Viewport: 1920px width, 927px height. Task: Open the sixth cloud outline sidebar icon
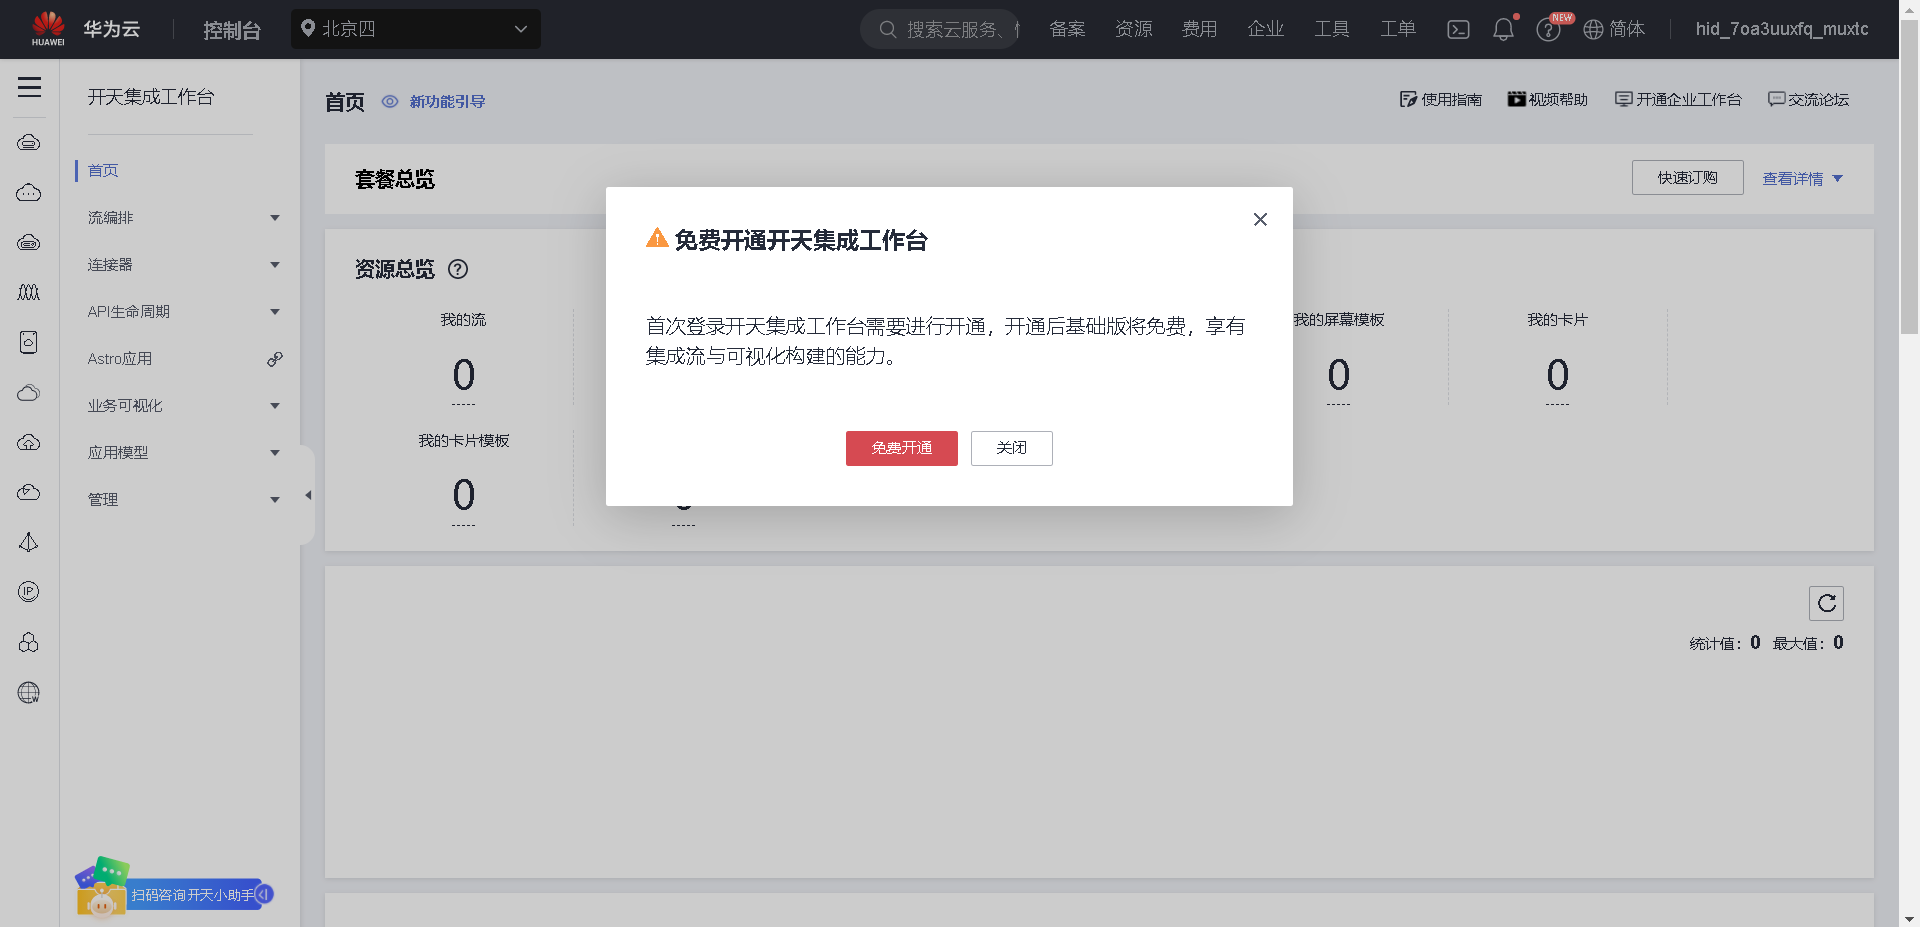click(29, 392)
